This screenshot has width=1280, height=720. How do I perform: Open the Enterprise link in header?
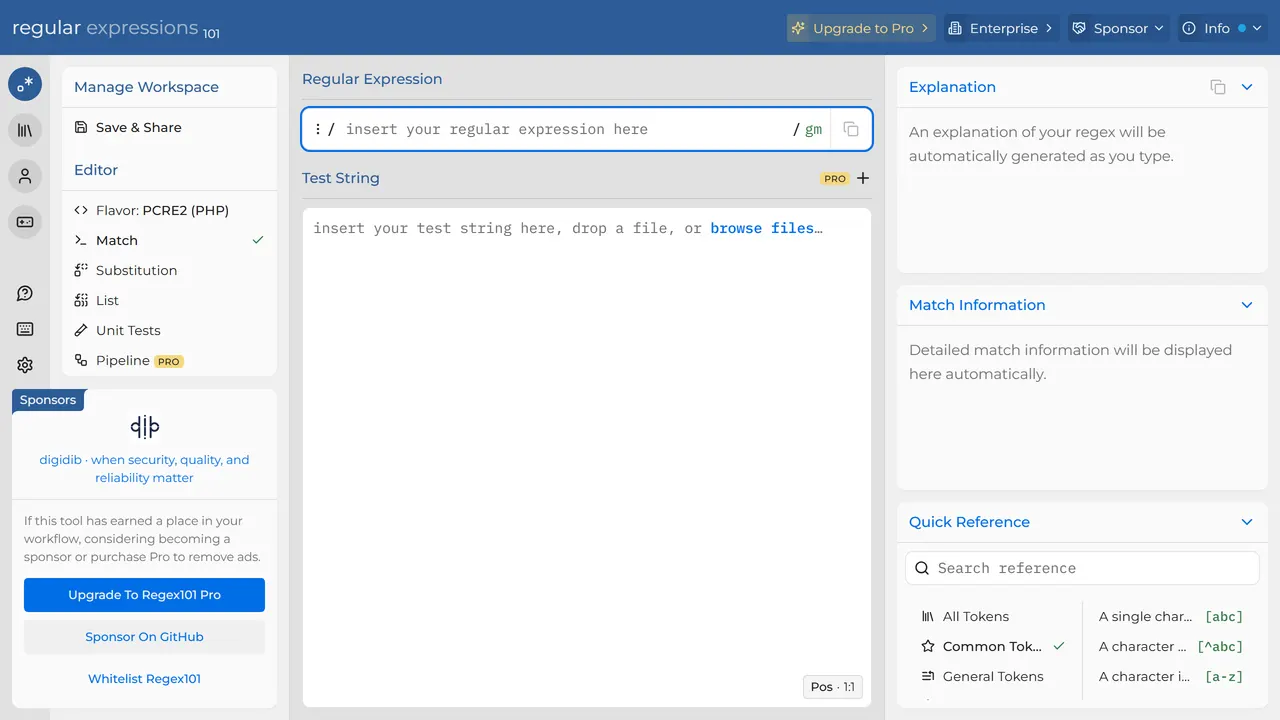pos(1001,28)
